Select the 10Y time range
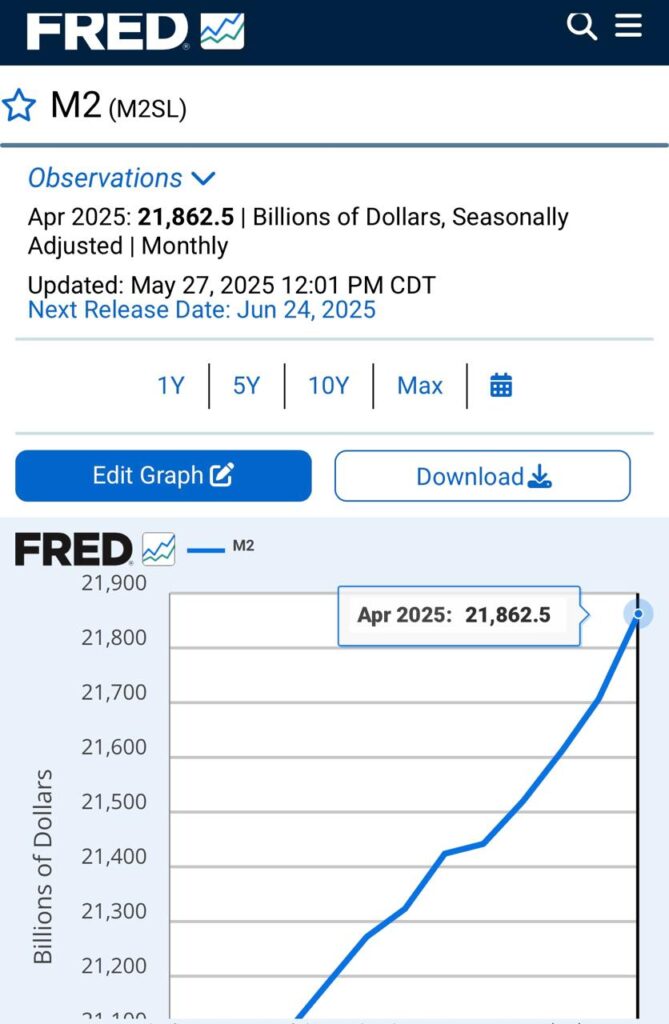The image size is (669, 1024). point(329,385)
